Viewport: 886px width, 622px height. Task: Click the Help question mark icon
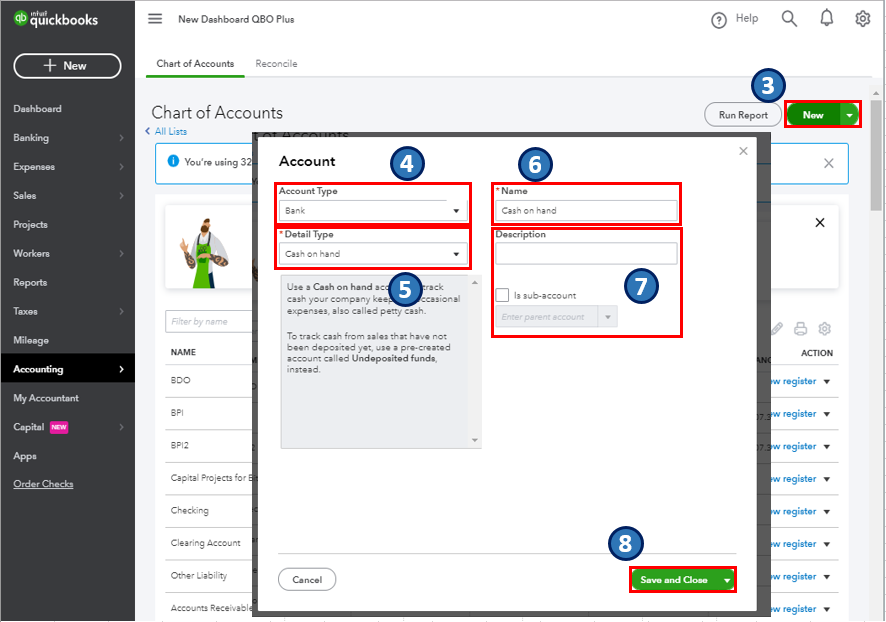click(719, 20)
